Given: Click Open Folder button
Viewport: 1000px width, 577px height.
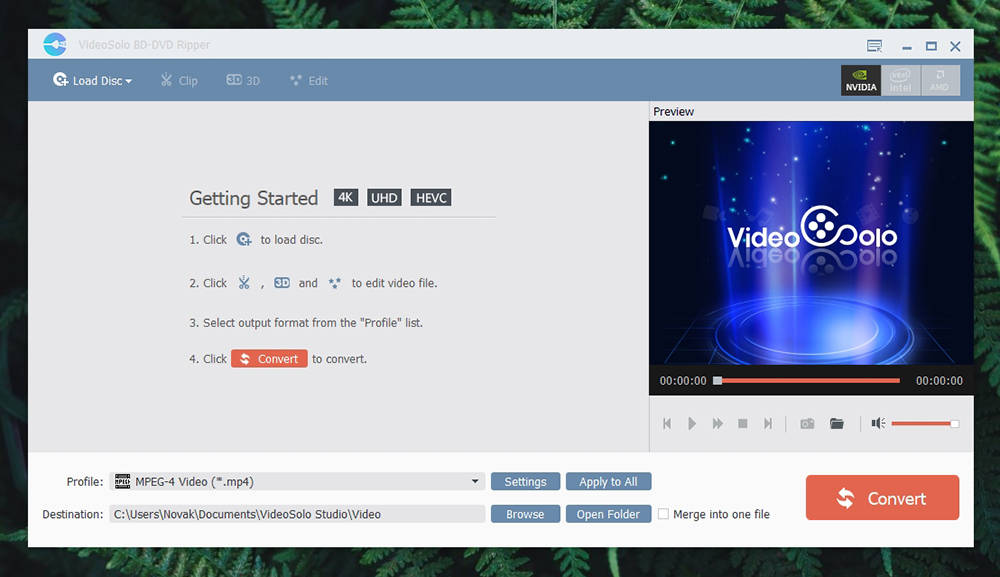Looking at the screenshot, I should pyautogui.click(x=608, y=514).
